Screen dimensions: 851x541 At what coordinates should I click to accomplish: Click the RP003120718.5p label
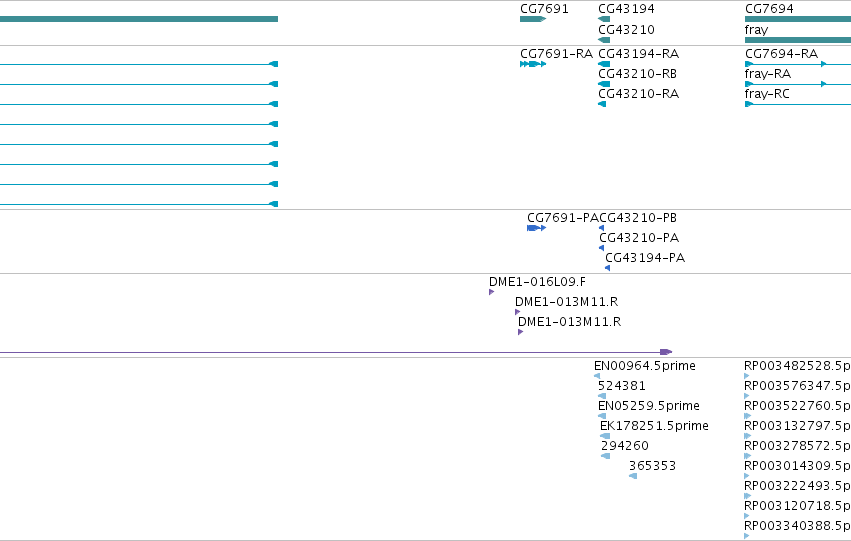(x=797, y=506)
